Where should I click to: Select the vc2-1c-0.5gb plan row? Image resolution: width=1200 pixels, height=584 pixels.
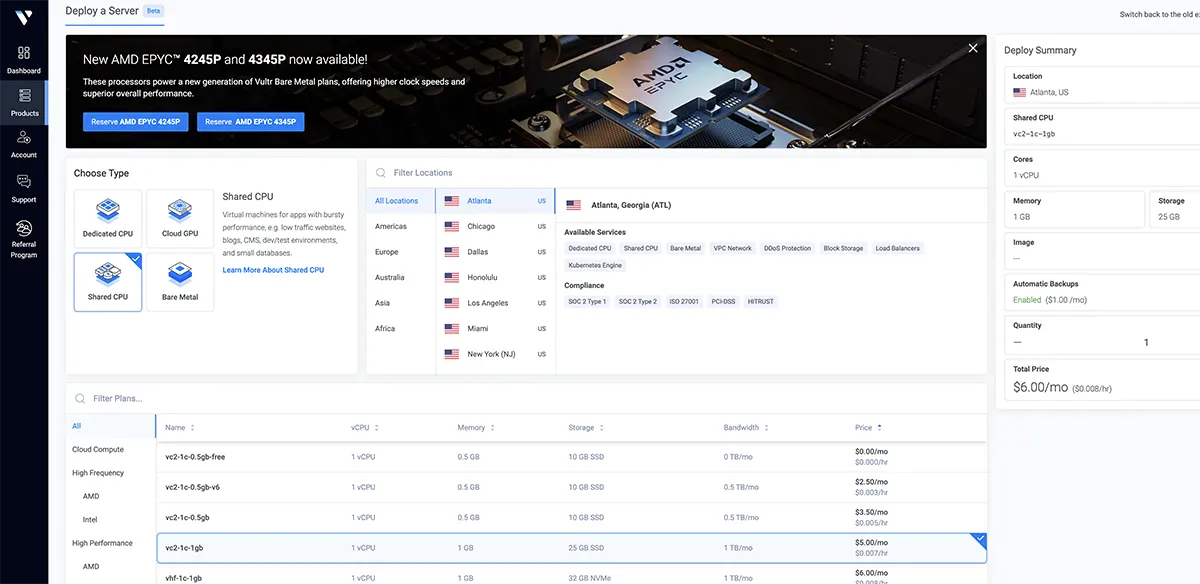click(572, 518)
